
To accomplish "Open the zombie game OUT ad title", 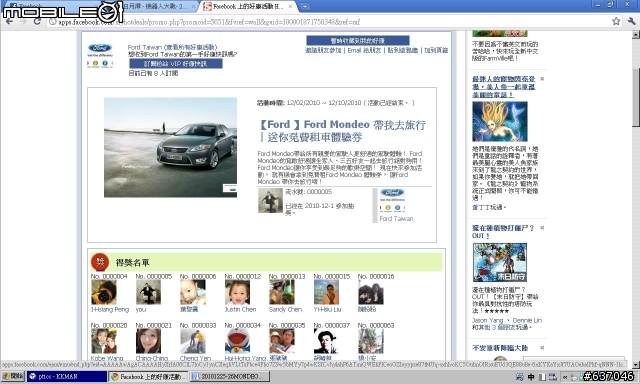I will [503, 232].
